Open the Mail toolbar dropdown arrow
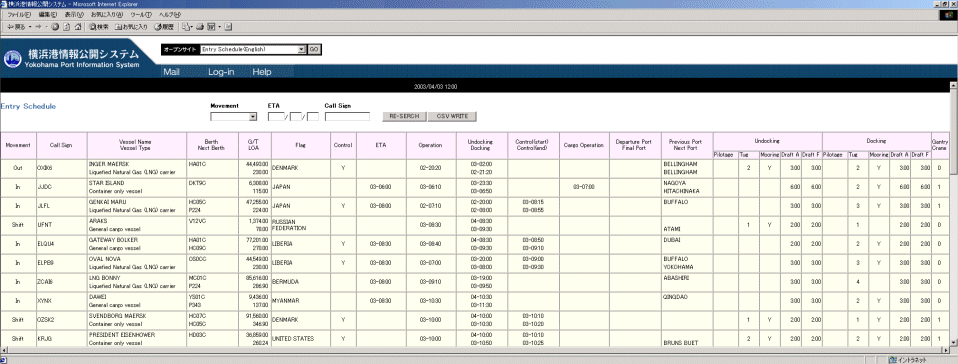The width and height of the screenshot is (958, 364). [192, 27]
